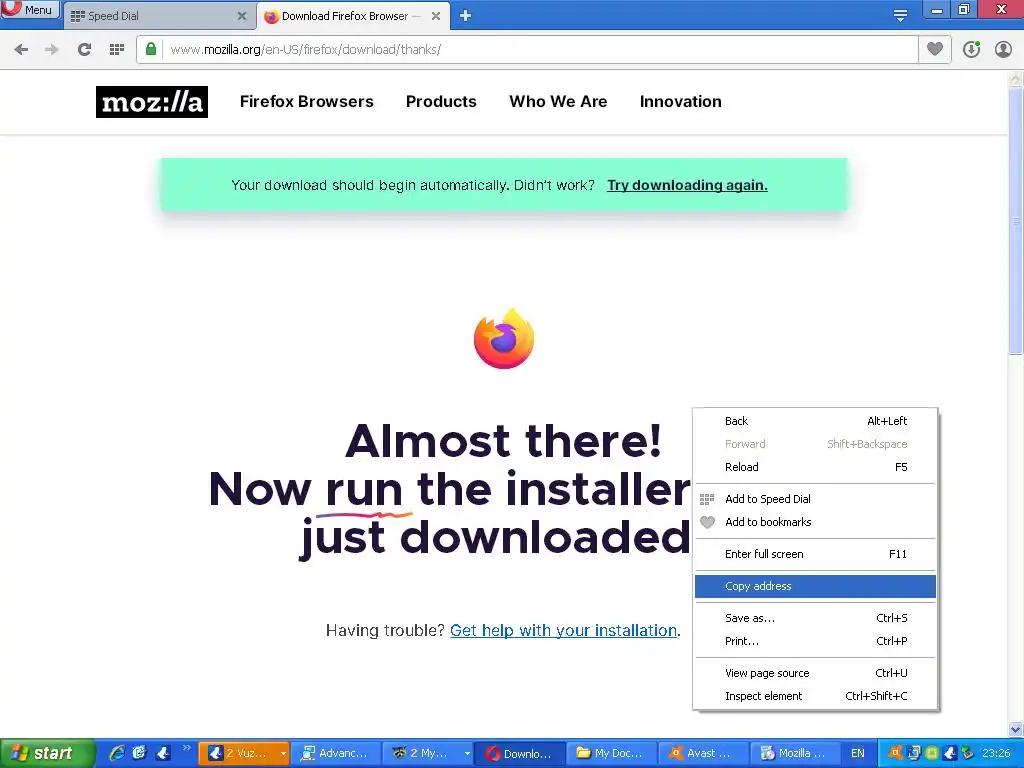The image size is (1024, 768).
Task: Launch Internet Explorer from quick launch
Action: [x=117, y=753]
